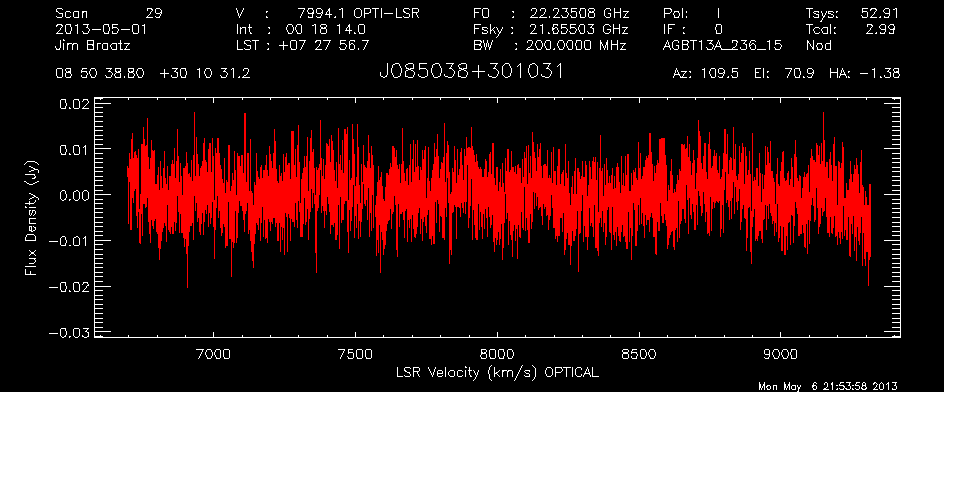Click the scan number 29
962x490 pixels.
pos(154,13)
